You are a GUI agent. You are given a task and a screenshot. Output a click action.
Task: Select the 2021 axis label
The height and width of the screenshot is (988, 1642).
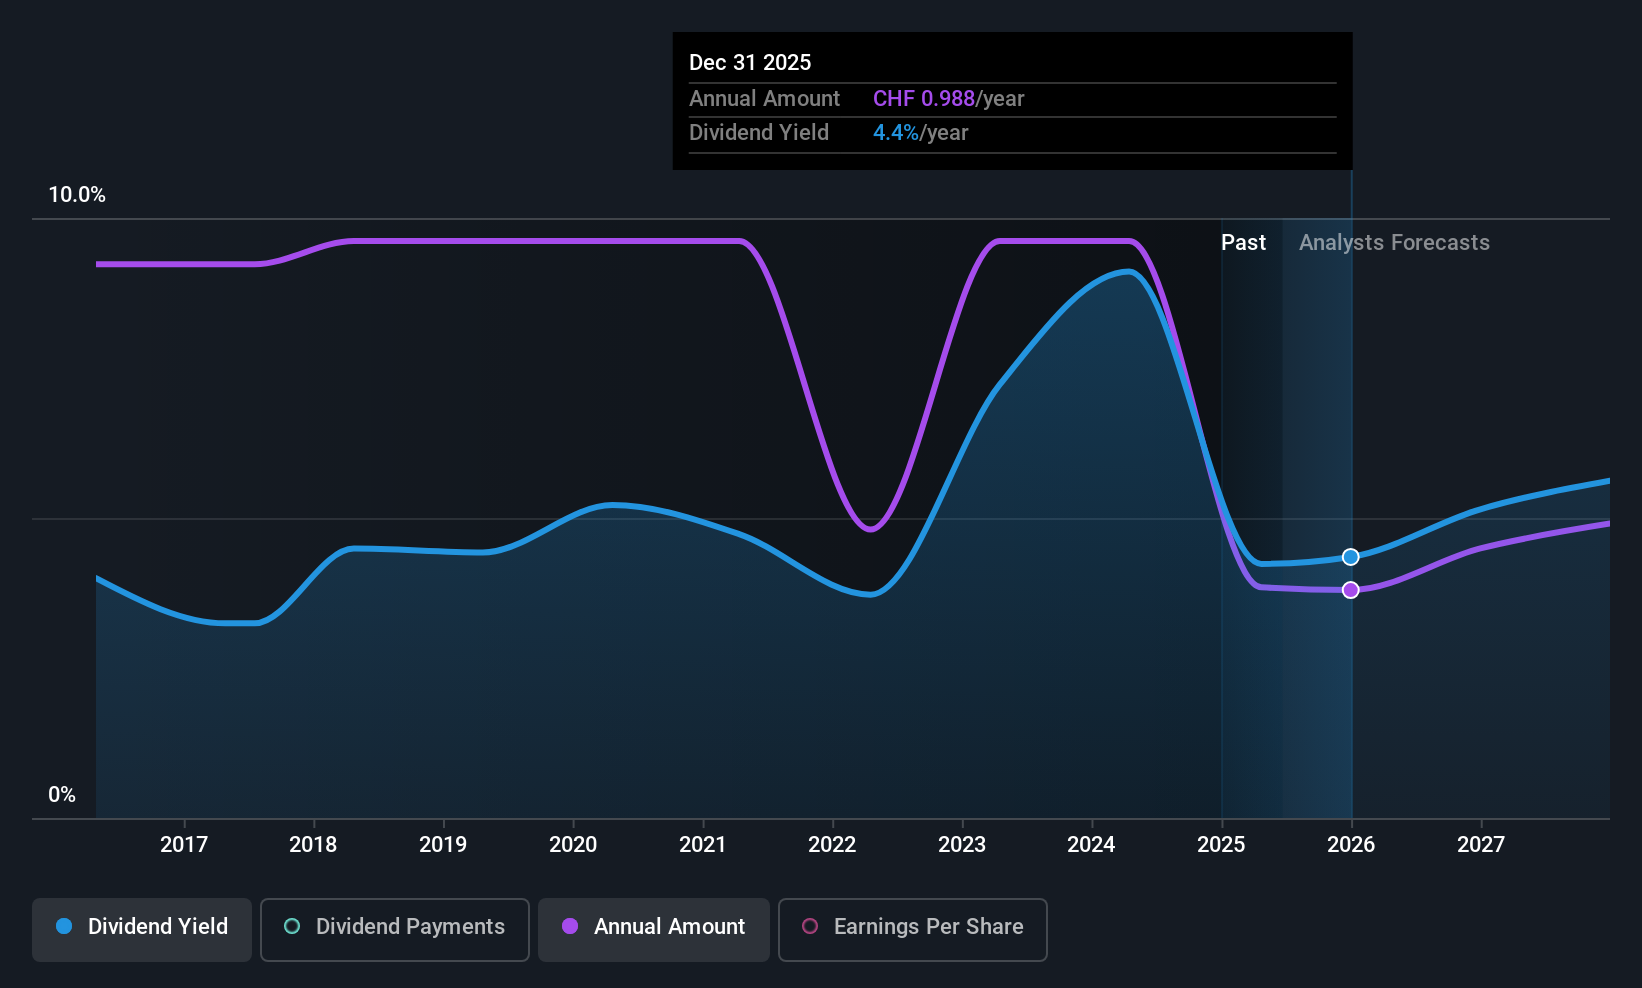click(x=703, y=845)
